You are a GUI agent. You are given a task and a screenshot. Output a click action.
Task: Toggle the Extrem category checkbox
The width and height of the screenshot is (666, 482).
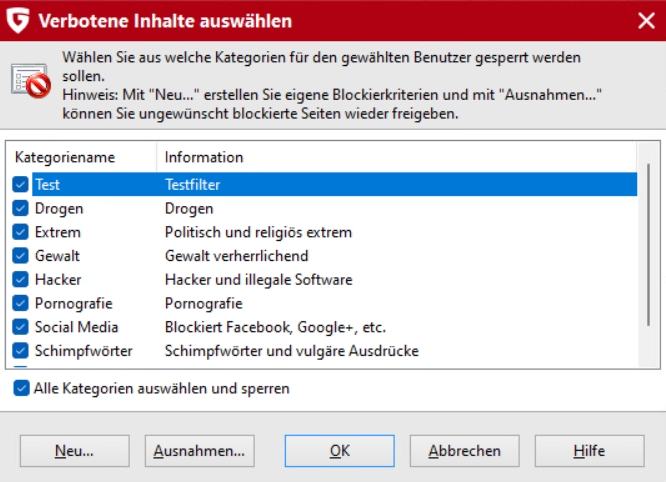point(20,232)
